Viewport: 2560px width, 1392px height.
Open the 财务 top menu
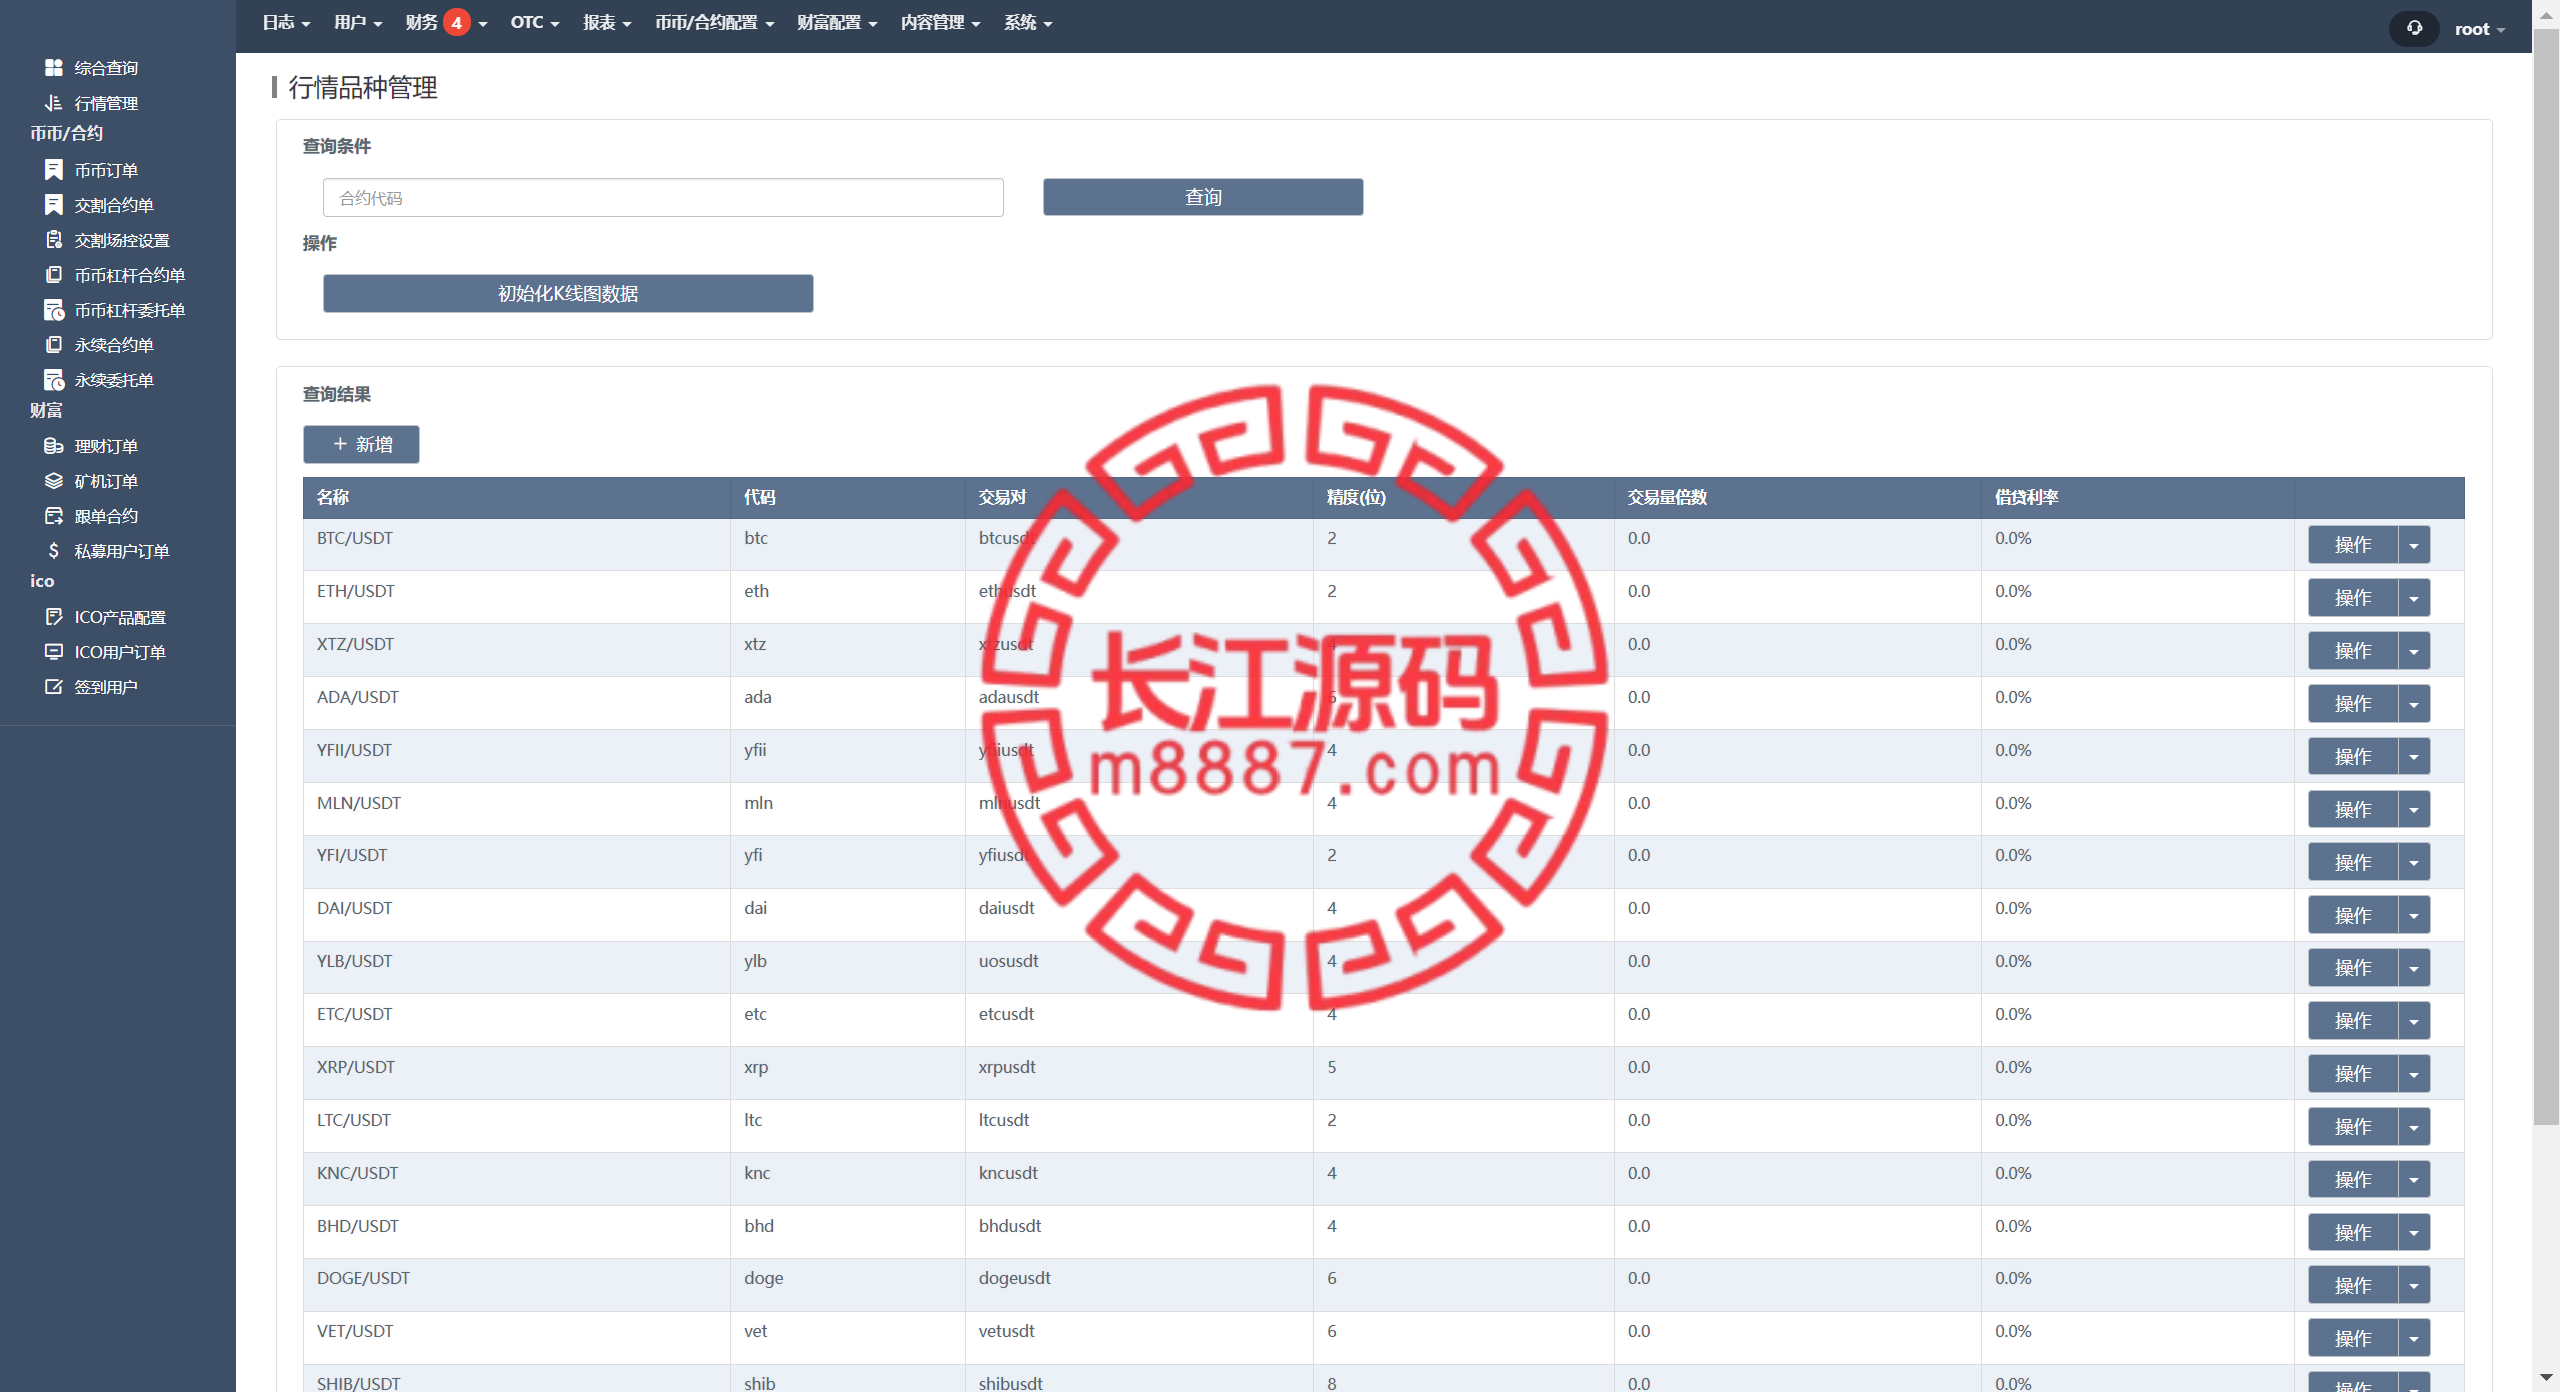point(447,22)
